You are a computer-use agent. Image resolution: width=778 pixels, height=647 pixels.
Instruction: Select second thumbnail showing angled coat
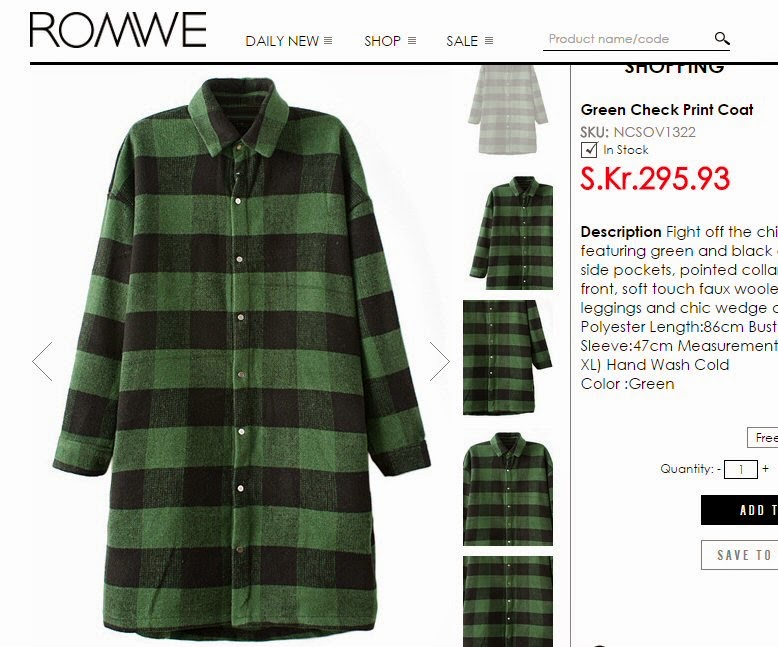[x=511, y=232]
